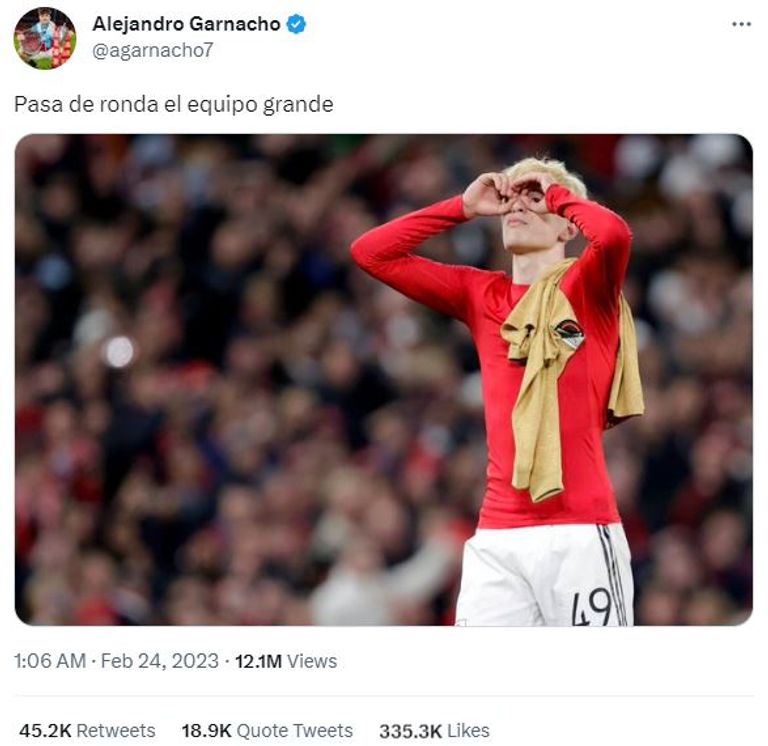Click the bright light spot in crowd
The width and height of the screenshot is (768, 746).
click(x=119, y=351)
